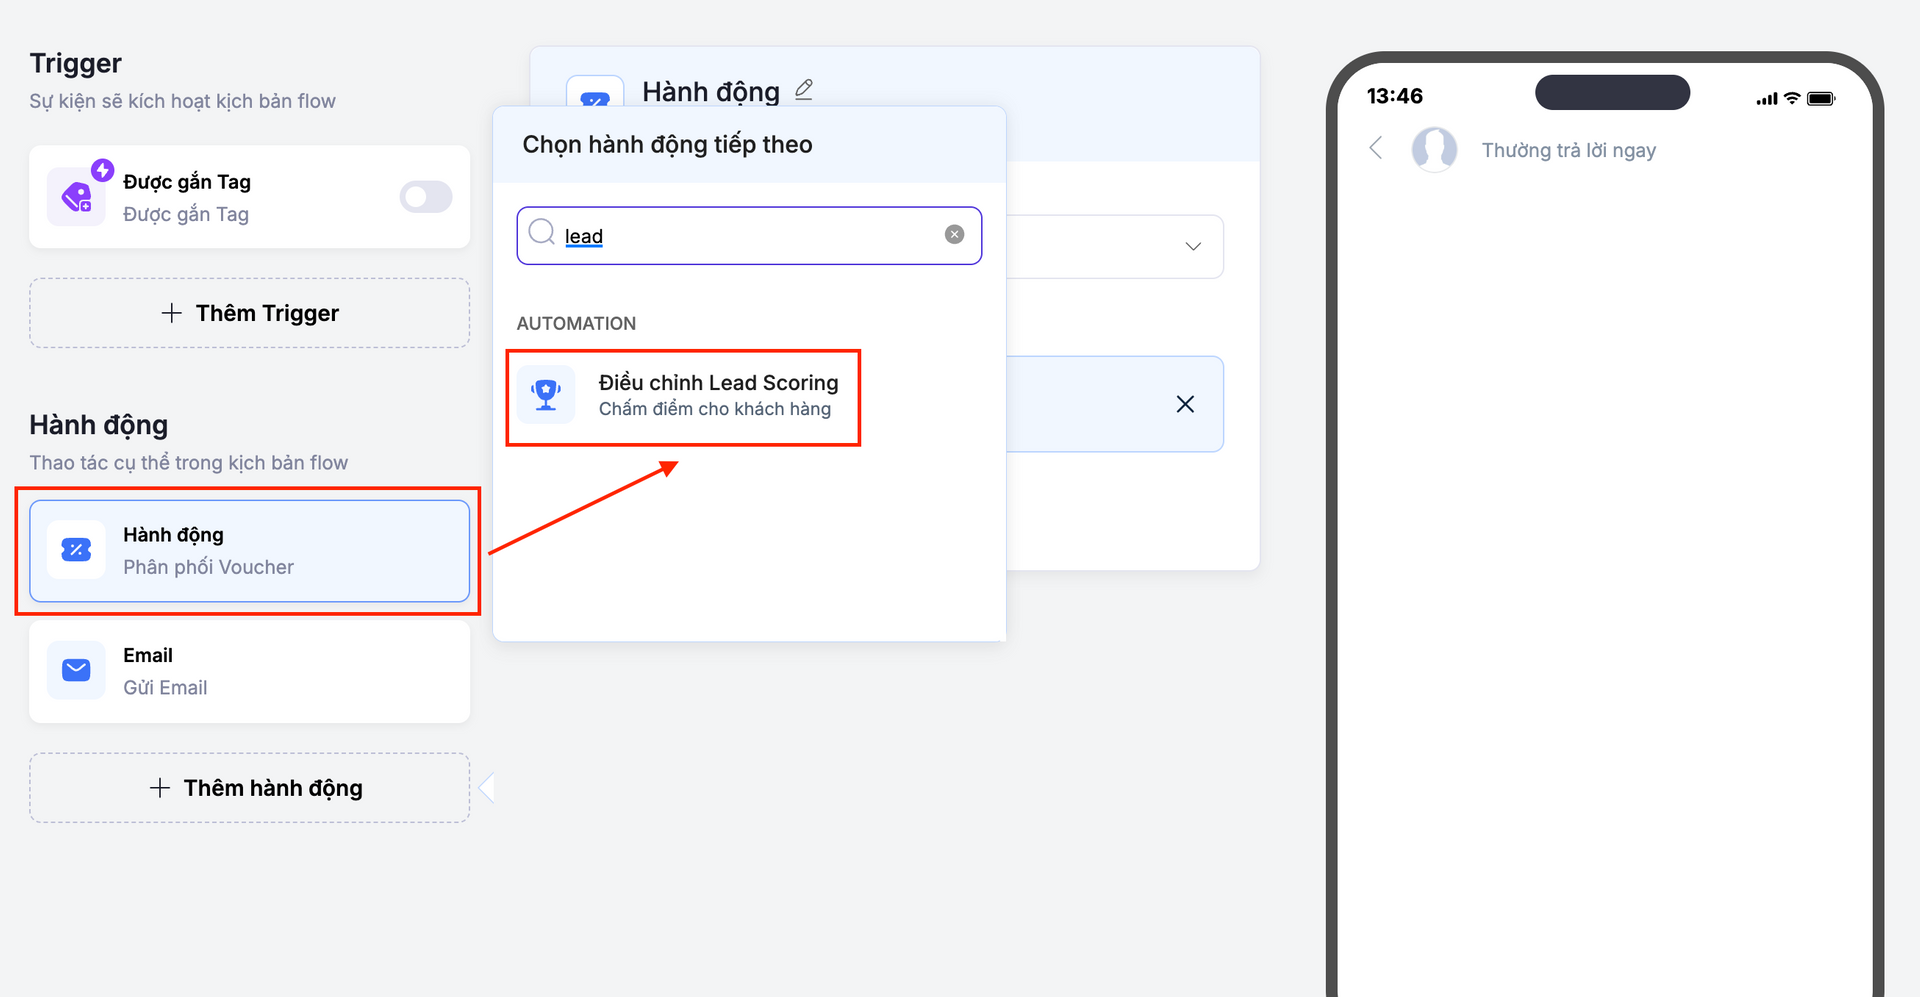Toggle the Được gắn Tag trigger switch
The width and height of the screenshot is (1920, 997).
pos(426,197)
